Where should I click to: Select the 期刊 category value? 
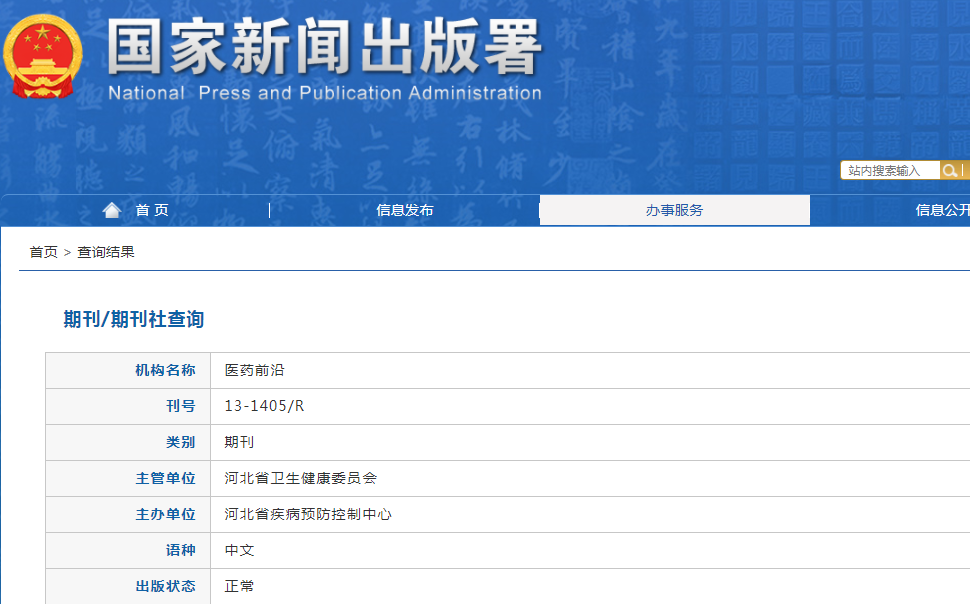coord(239,442)
